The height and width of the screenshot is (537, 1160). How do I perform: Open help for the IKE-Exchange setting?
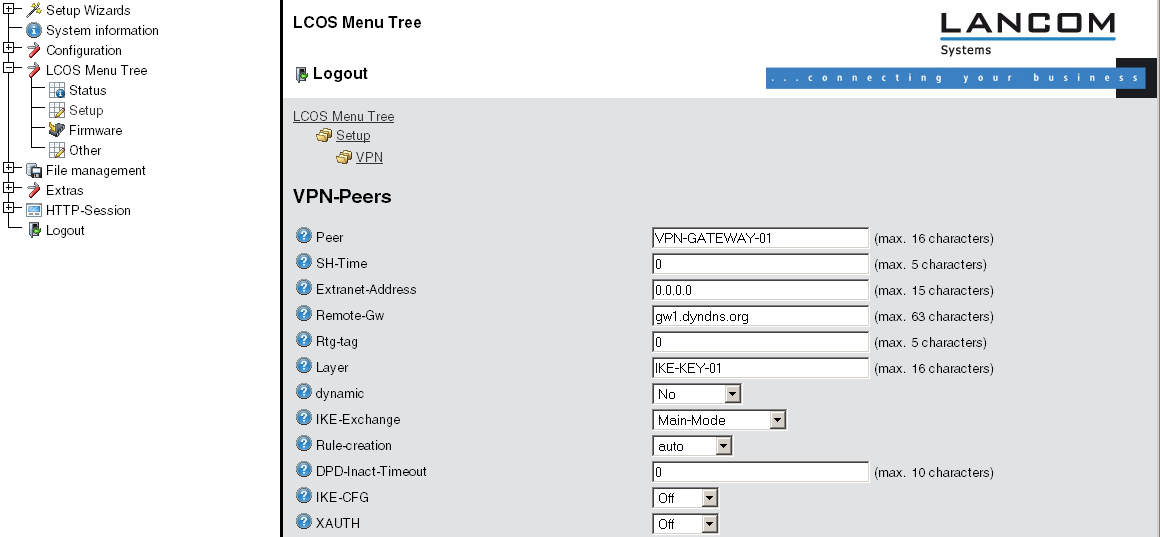304,419
